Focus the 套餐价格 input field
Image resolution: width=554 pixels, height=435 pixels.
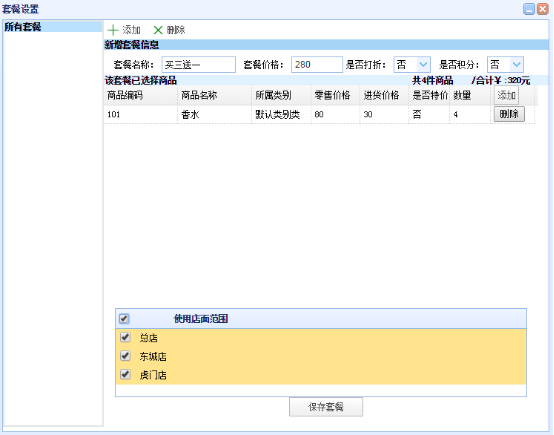[x=317, y=65]
